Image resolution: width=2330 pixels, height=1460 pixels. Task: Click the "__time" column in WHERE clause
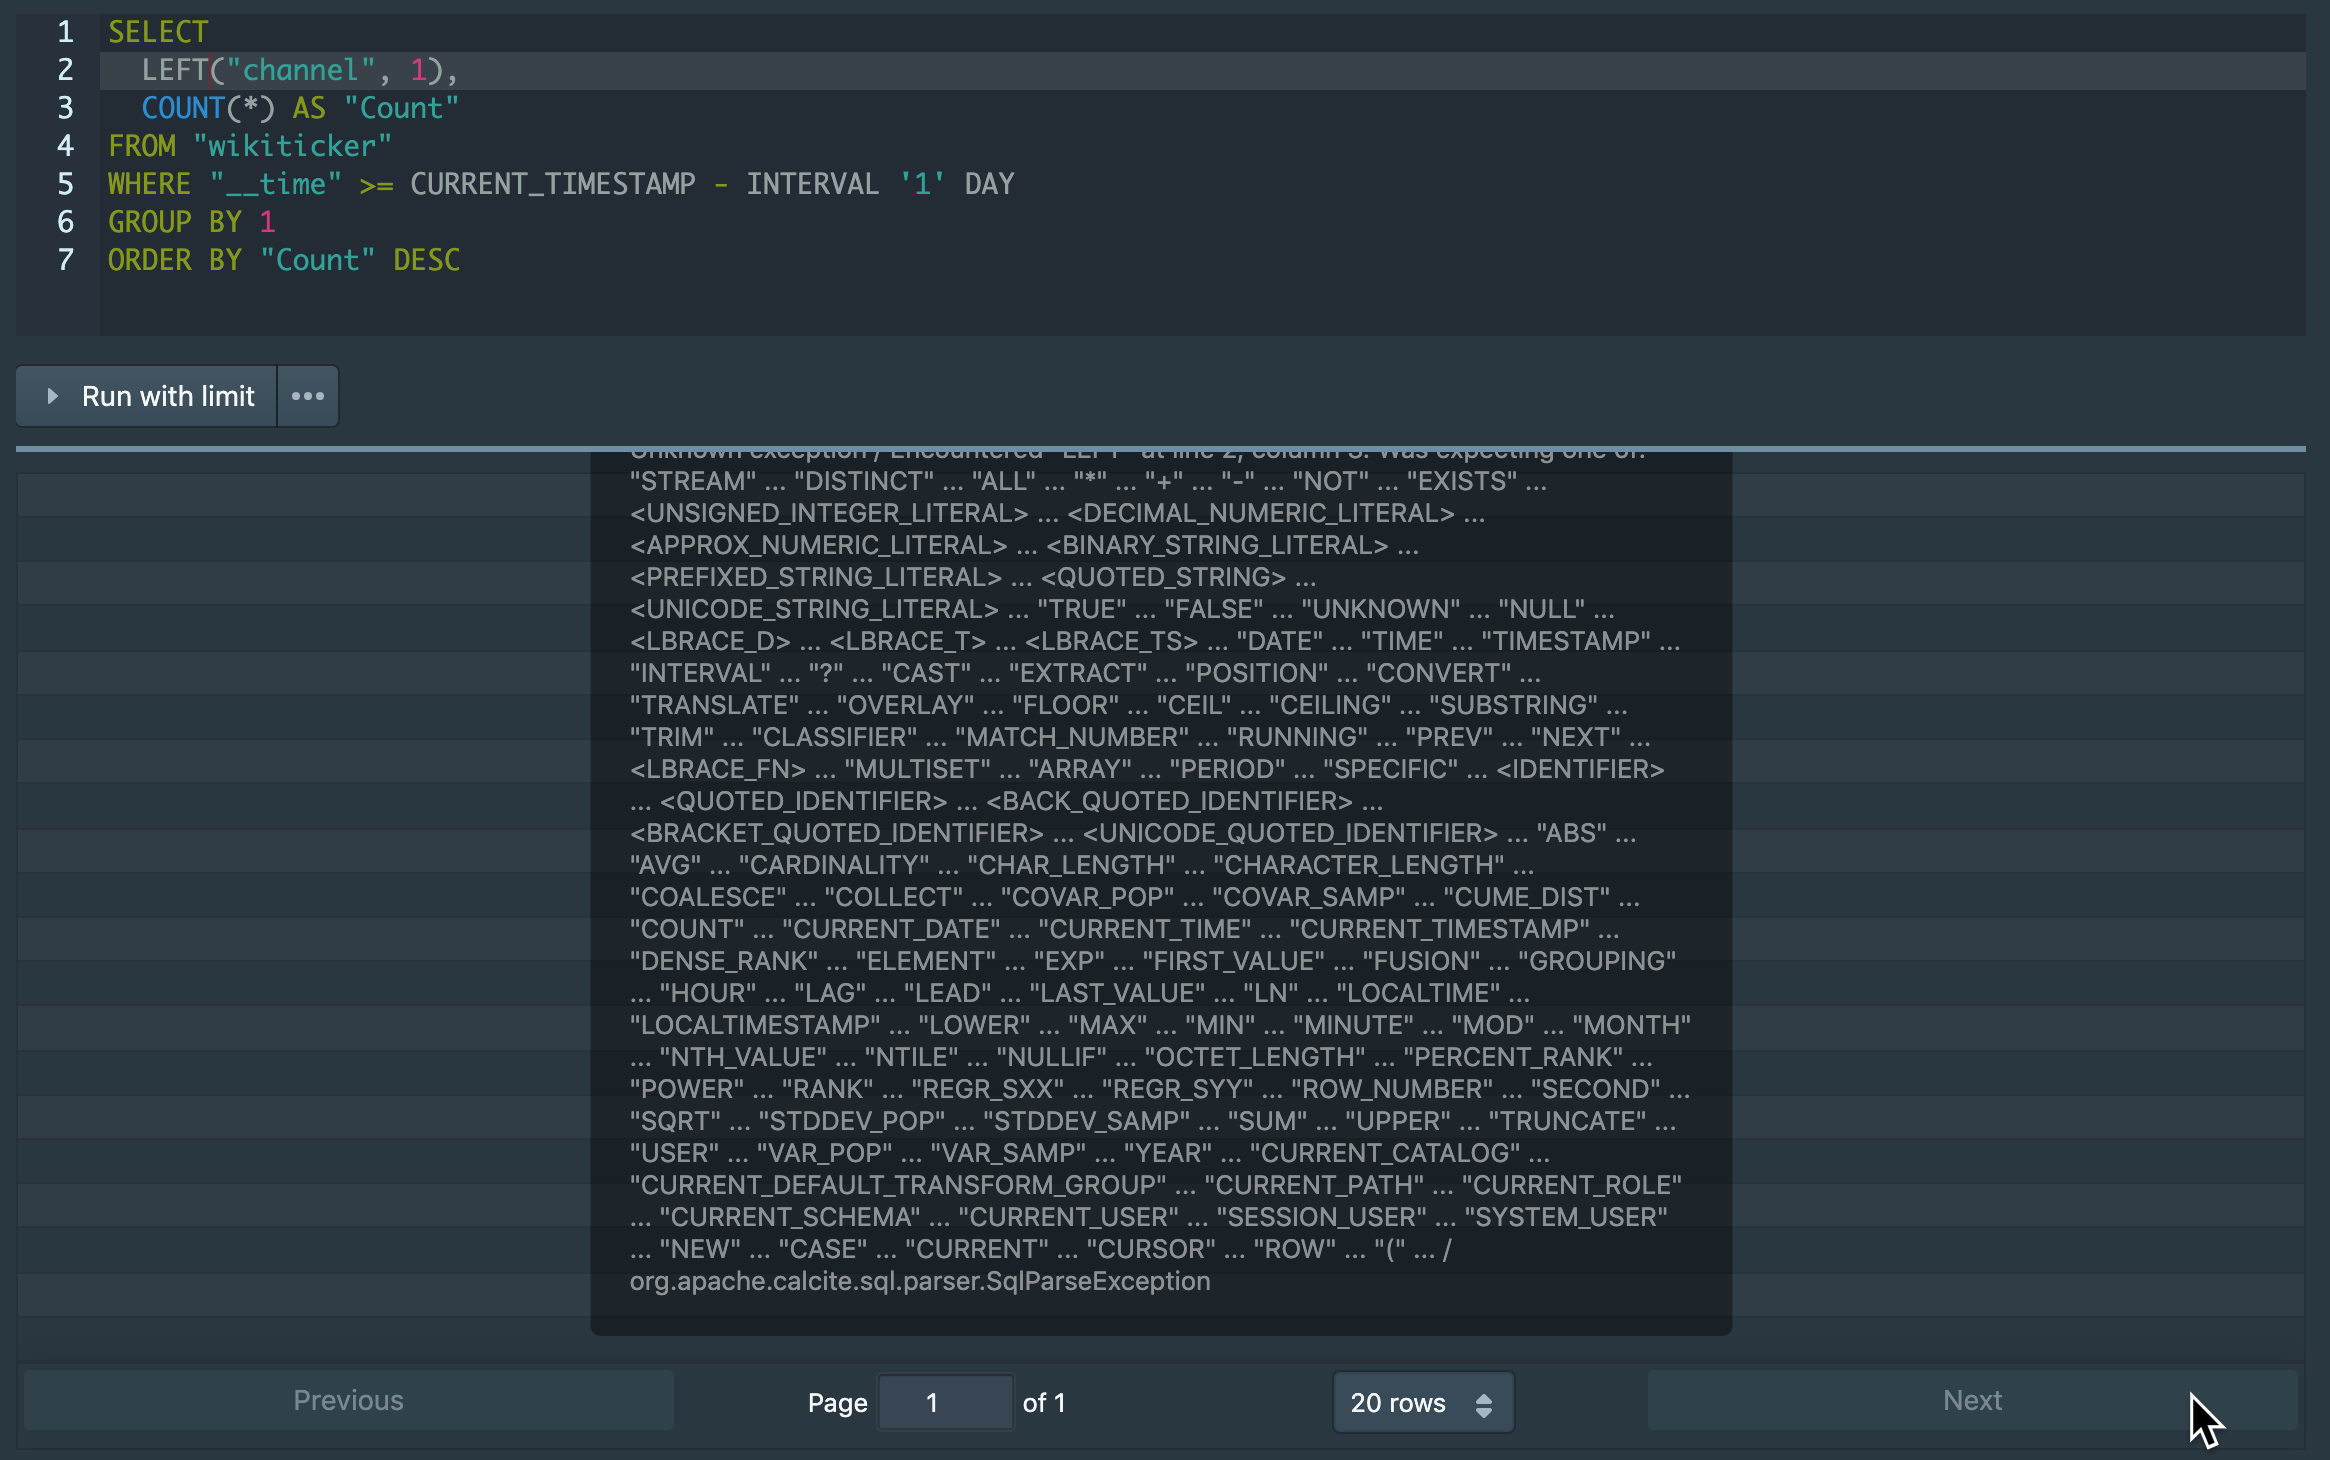[276, 184]
